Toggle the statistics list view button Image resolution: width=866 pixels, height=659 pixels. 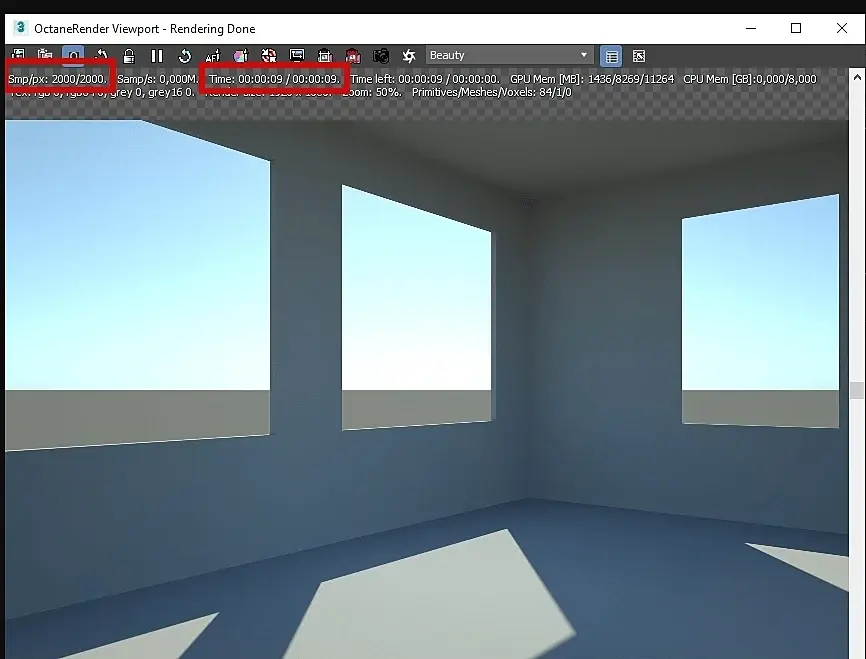coord(611,56)
